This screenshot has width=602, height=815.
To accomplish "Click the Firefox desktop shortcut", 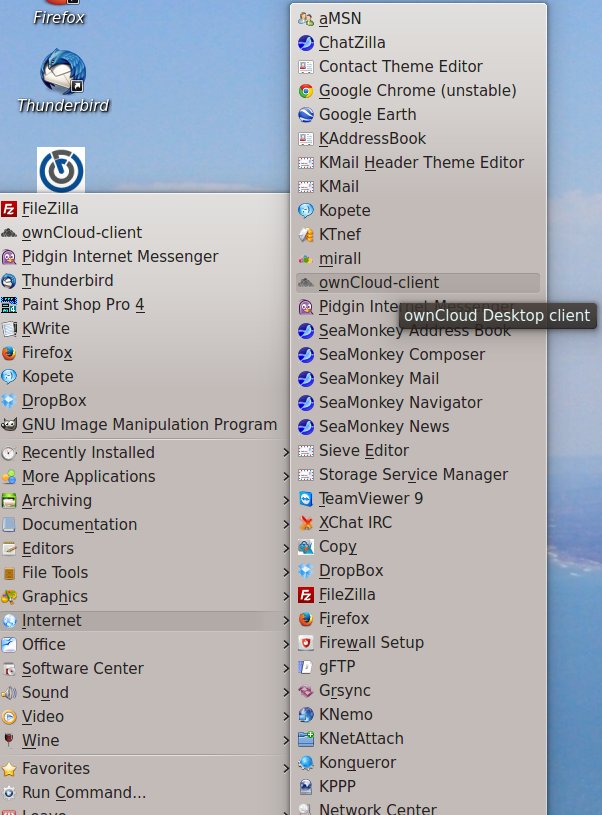I will pos(59,13).
